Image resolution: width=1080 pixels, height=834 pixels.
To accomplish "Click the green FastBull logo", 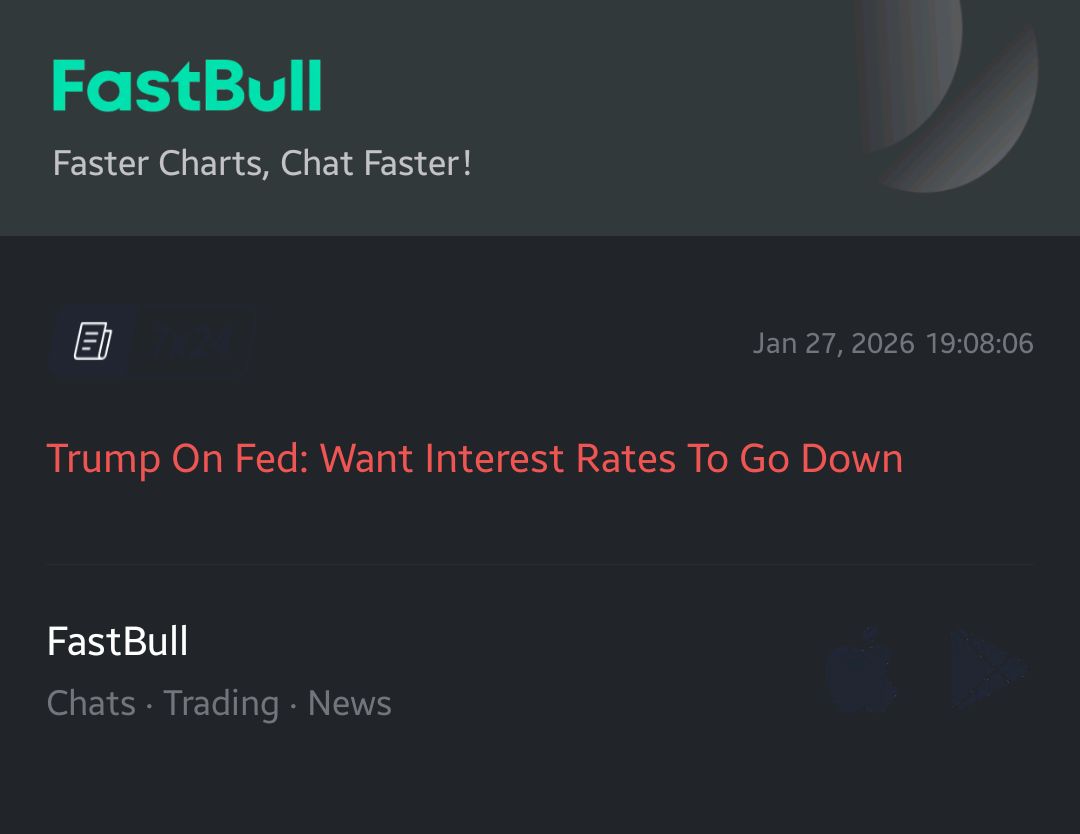I will [x=187, y=86].
